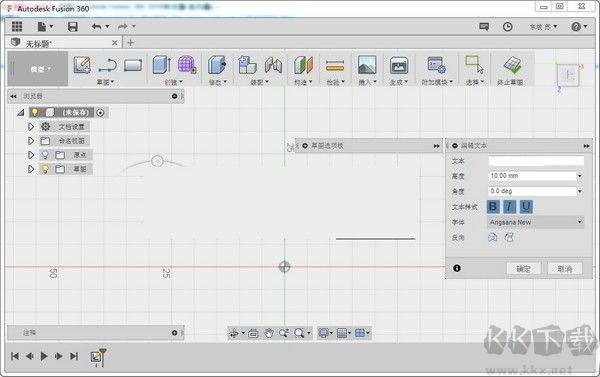600x377 pixels.
Task: Click the Make 3D print icon
Action: click(x=399, y=65)
